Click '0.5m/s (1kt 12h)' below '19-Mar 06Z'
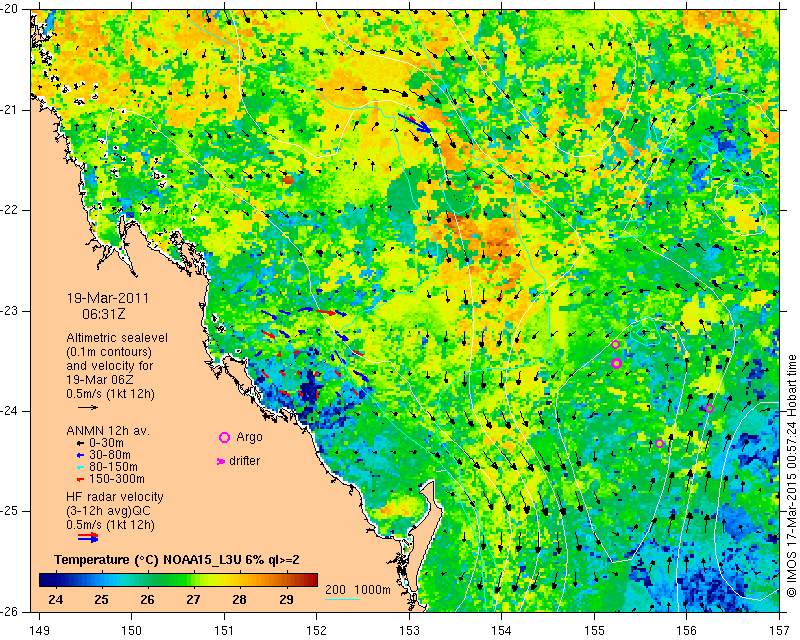 tap(110, 394)
